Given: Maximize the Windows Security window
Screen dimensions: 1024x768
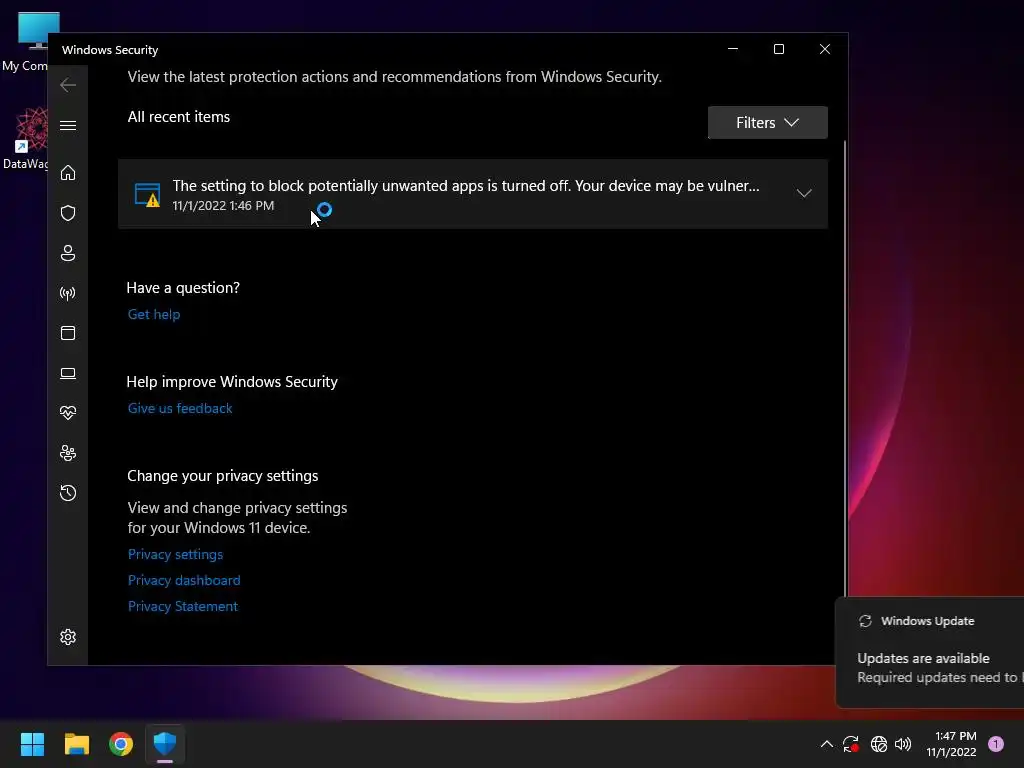Looking at the screenshot, I should pyautogui.click(x=778, y=49).
